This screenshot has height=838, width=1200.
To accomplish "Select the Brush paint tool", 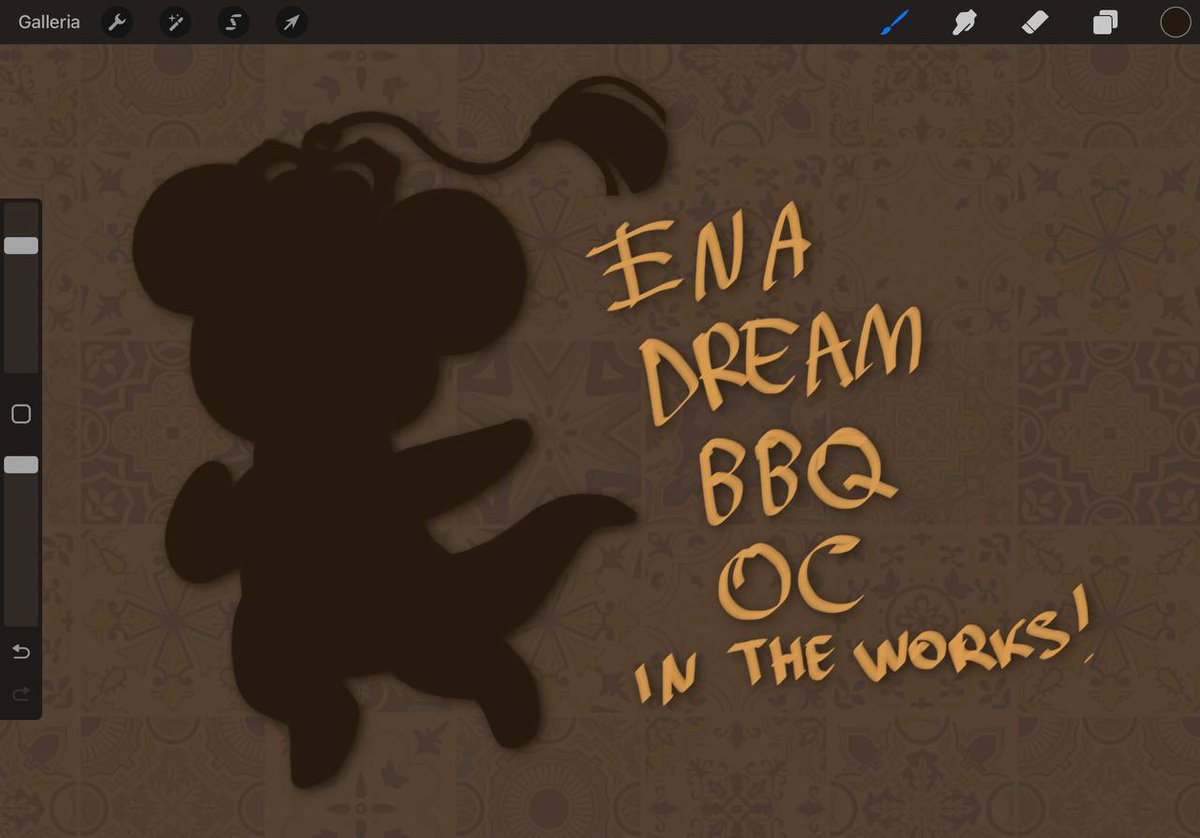I will coord(895,22).
